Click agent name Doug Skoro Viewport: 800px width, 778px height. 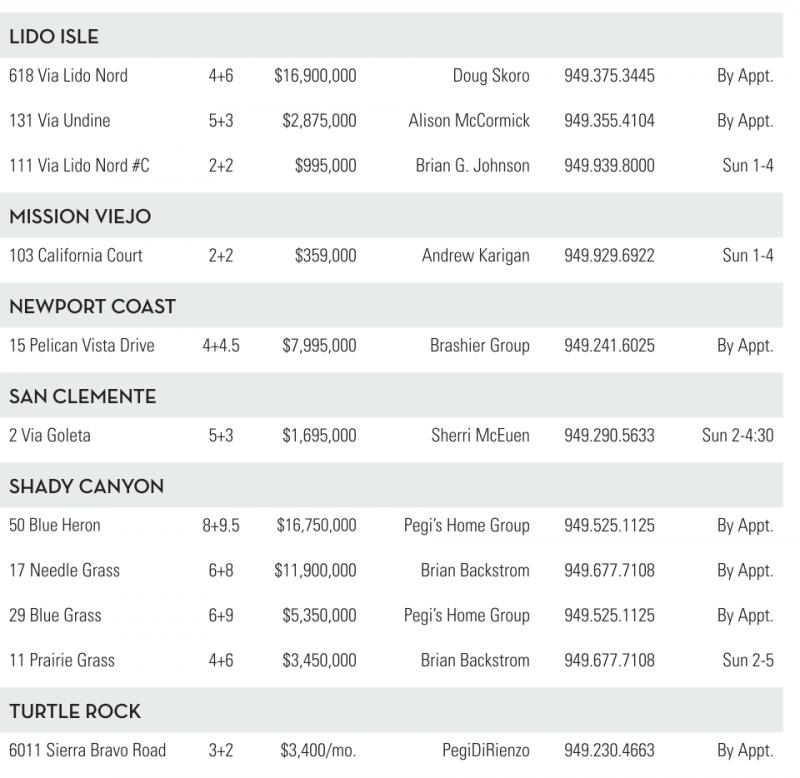(490, 76)
